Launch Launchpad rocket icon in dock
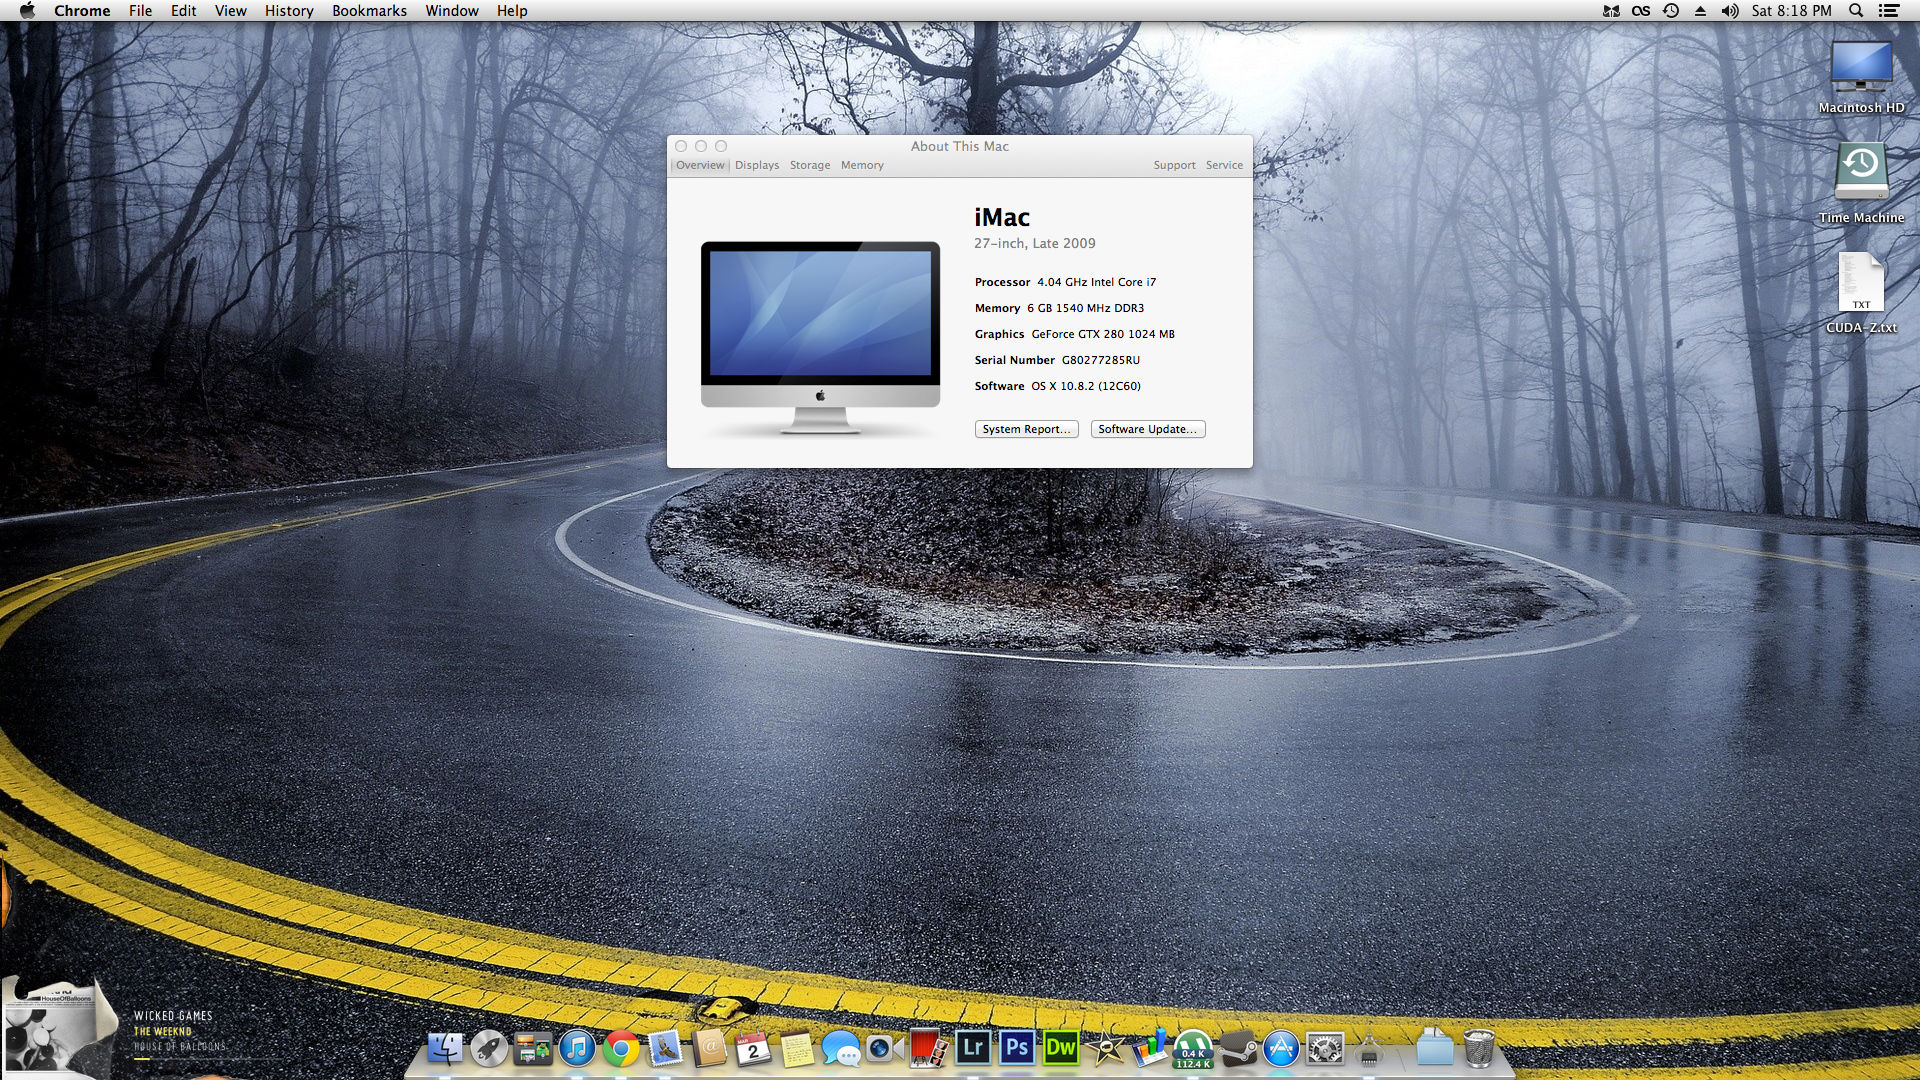The image size is (1920, 1080). [x=489, y=1048]
